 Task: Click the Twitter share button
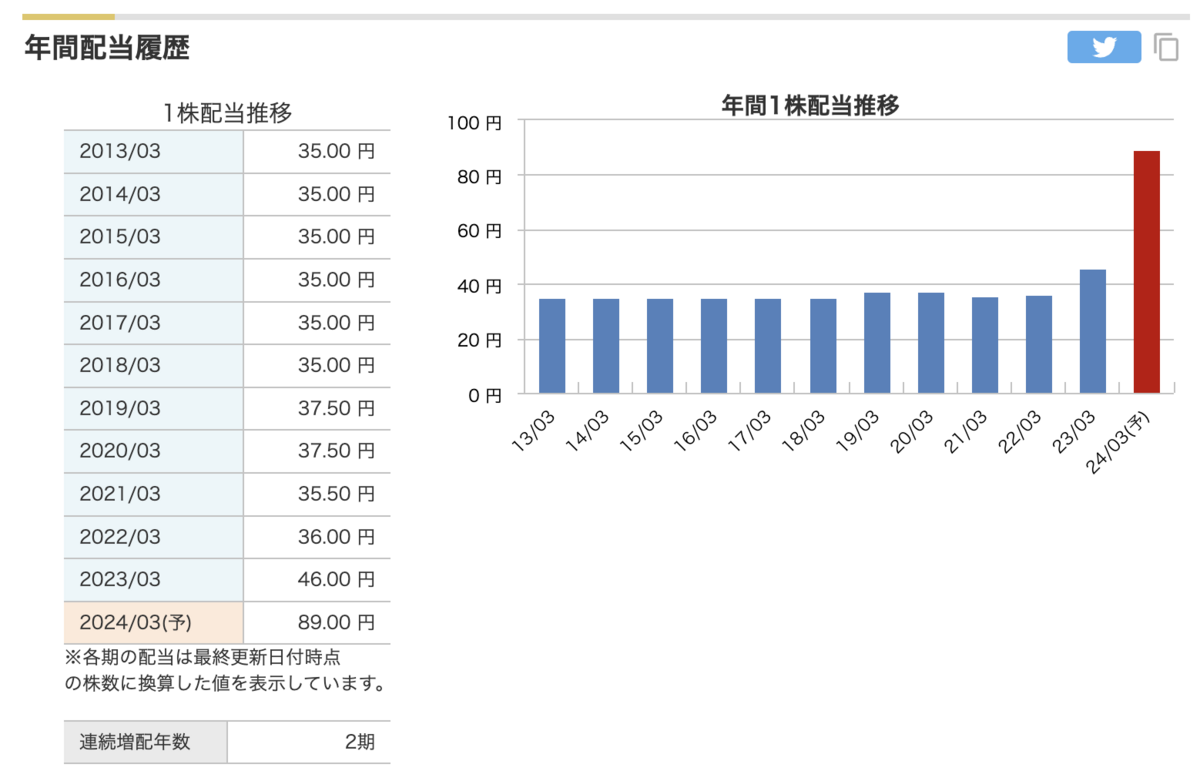(x=1104, y=47)
